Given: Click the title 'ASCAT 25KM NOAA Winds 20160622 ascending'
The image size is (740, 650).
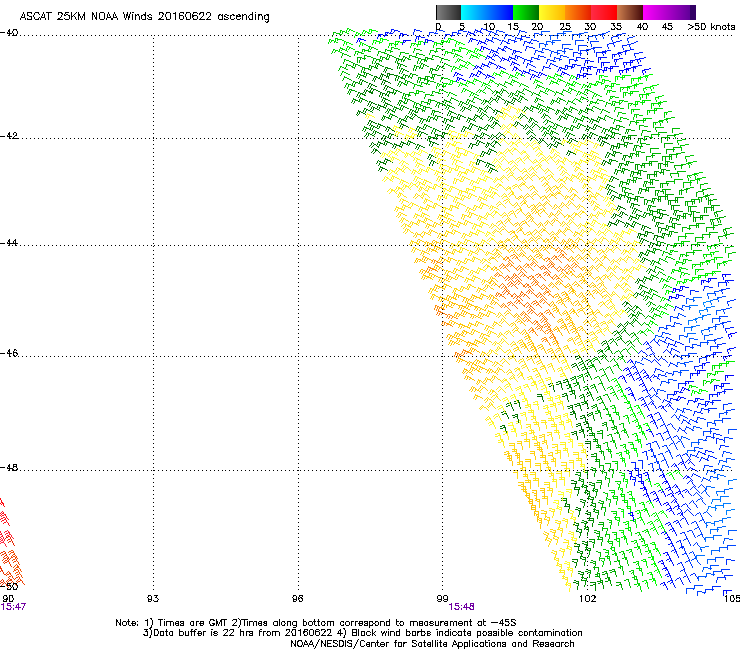Looking at the screenshot, I should tap(144, 17).
